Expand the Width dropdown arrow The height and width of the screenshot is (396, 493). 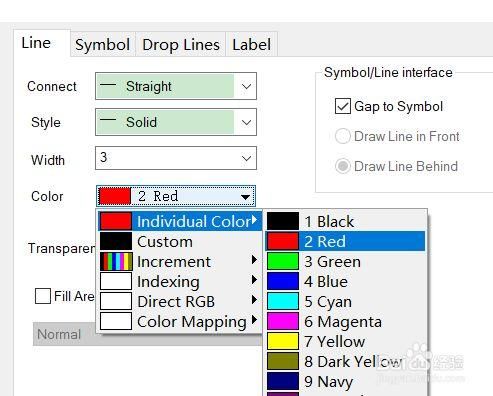(246, 158)
